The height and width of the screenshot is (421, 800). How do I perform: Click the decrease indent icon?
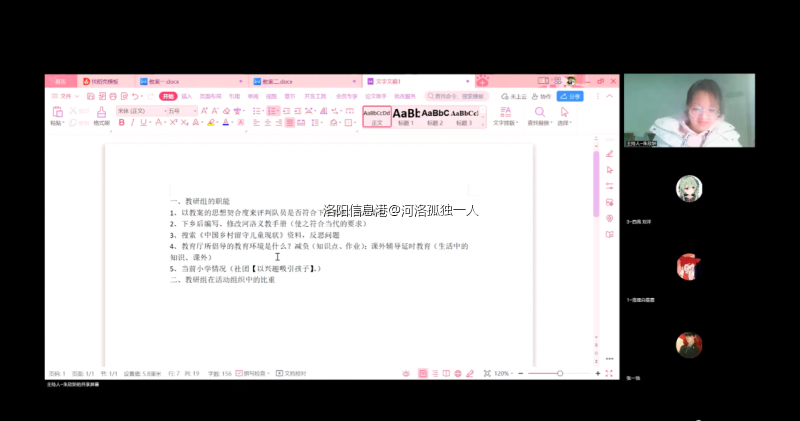[287, 111]
